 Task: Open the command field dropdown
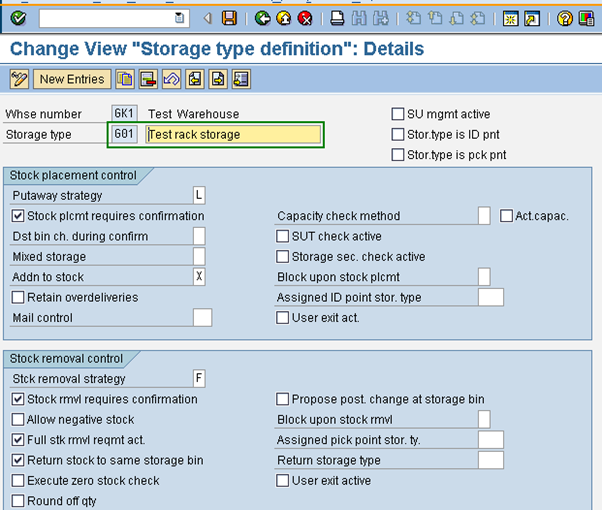tap(179, 18)
